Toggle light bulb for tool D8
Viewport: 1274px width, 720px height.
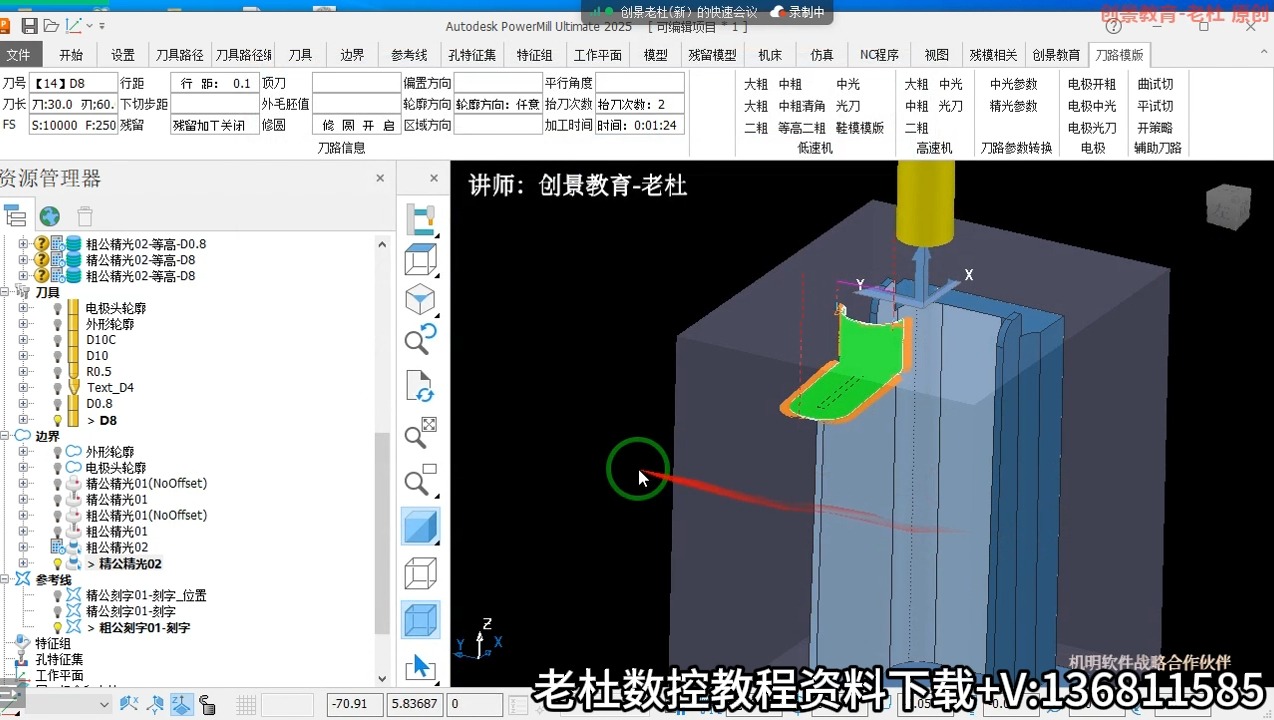(57, 420)
